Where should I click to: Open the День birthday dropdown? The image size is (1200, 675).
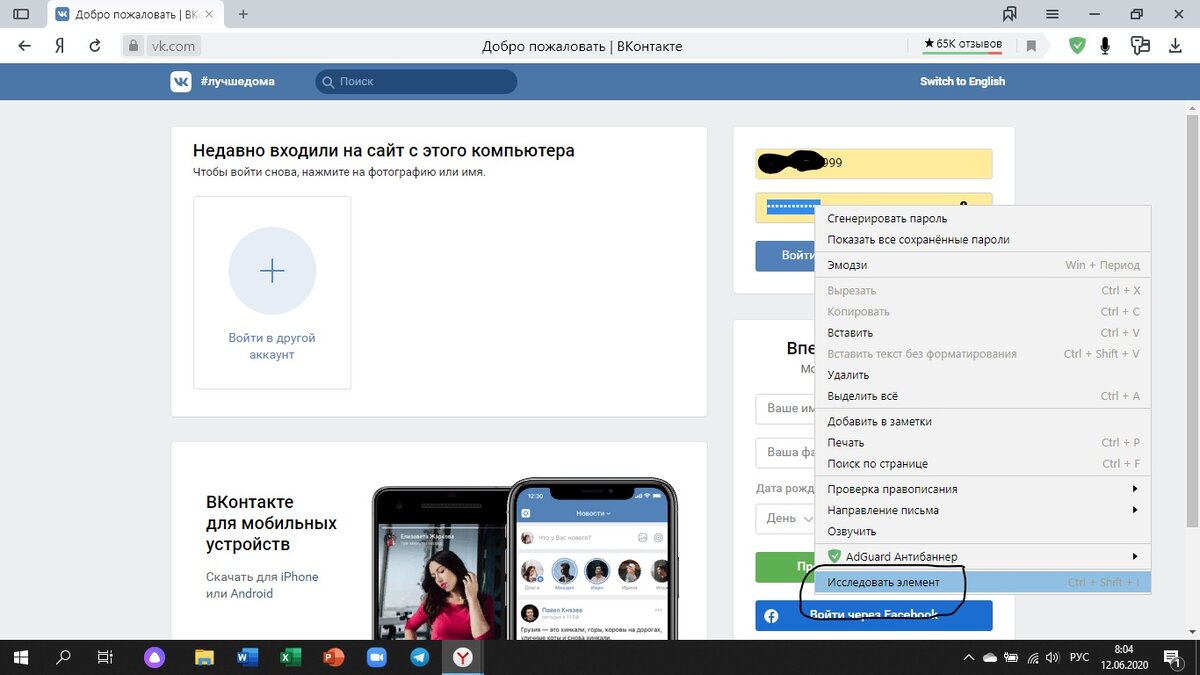[786, 518]
